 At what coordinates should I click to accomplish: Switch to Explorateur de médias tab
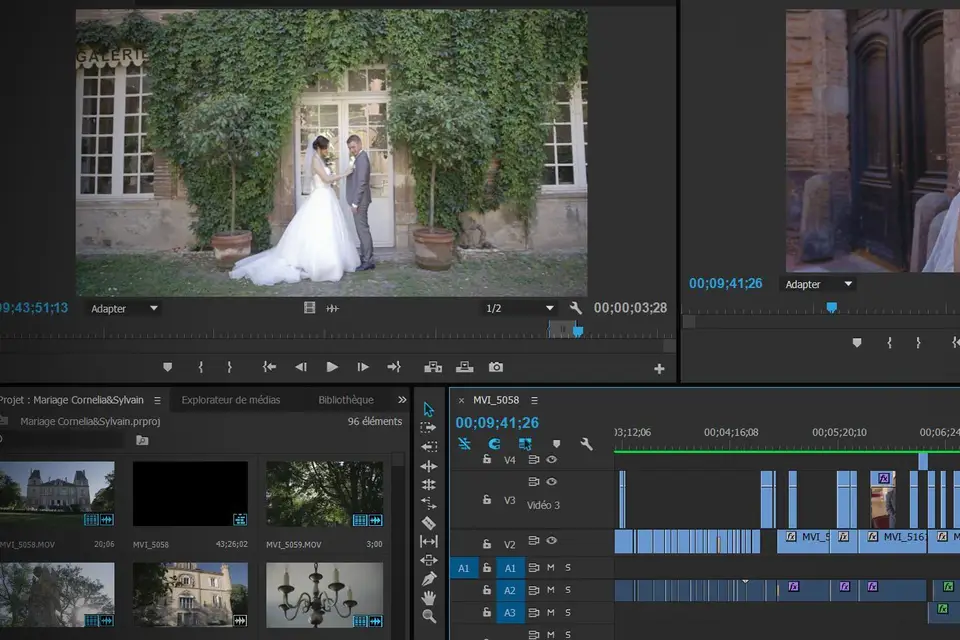click(x=231, y=400)
